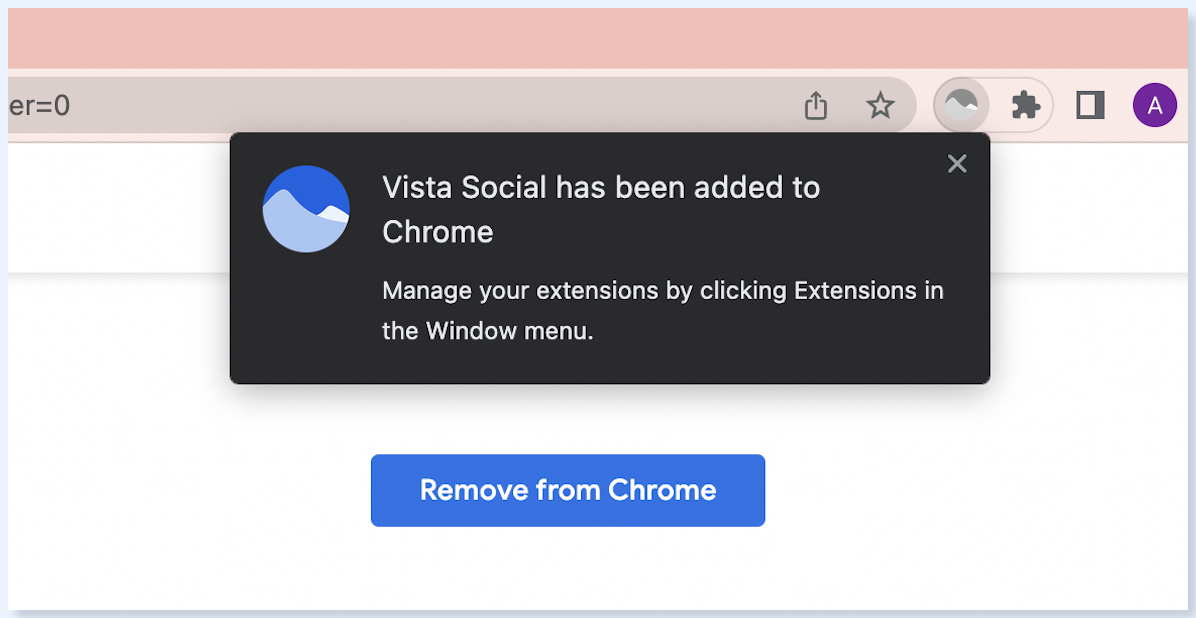Click the Window menu text in popup
Viewport: 1196px width, 618px height.
pos(509,332)
